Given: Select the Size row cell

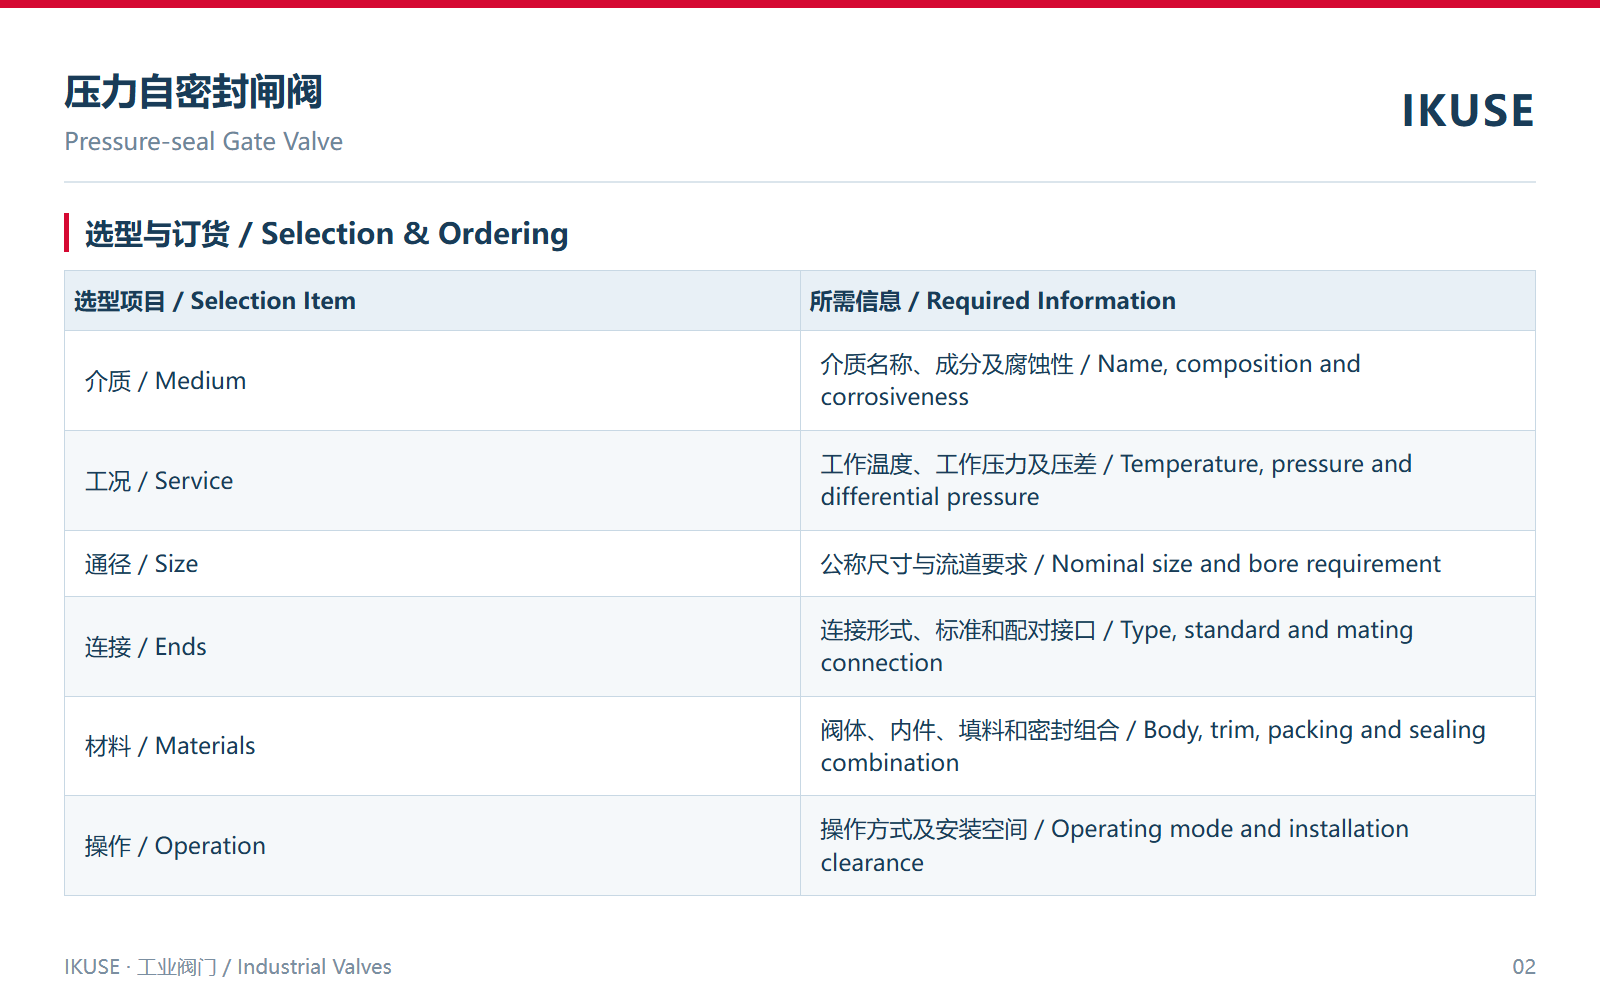Looking at the screenshot, I should pos(432,564).
